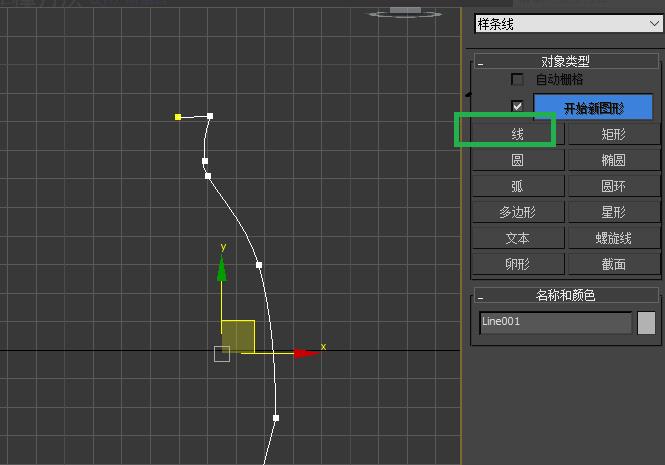The height and width of the screenshot is (465, 665).
Task: Uncheck the box beside 开始新图形
Action: coord(517,106)
